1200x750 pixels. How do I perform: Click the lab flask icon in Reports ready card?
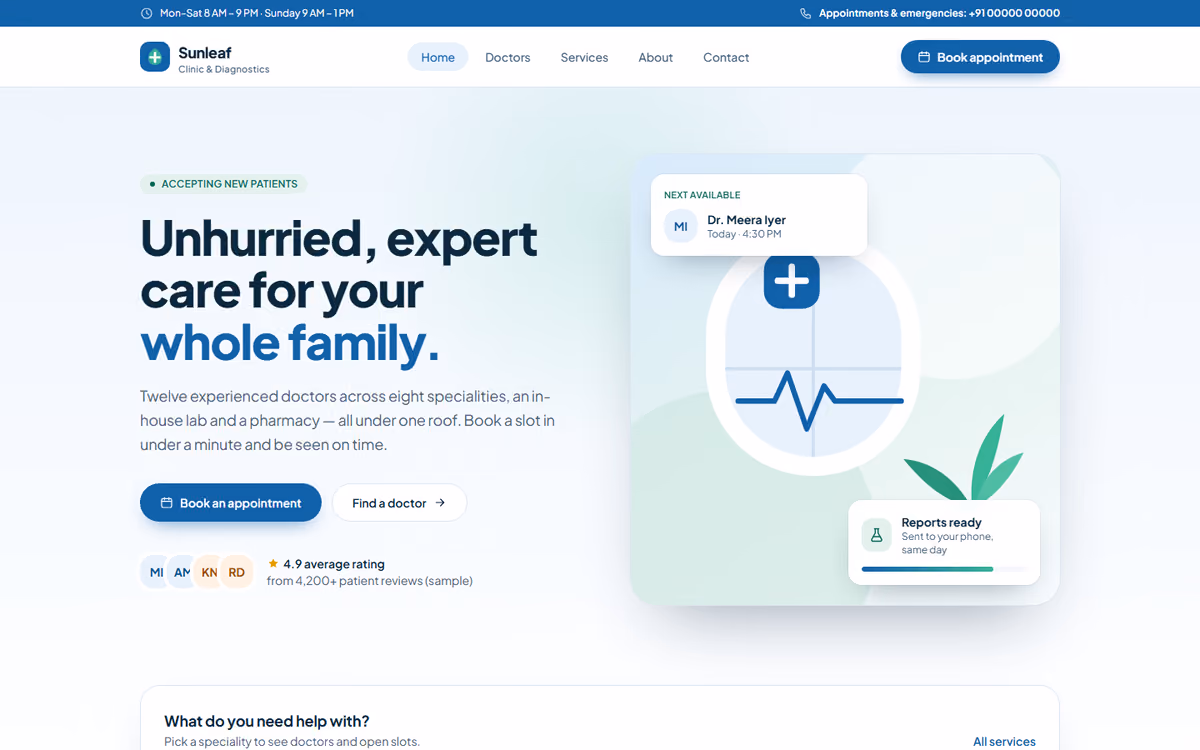coord(877,535)
